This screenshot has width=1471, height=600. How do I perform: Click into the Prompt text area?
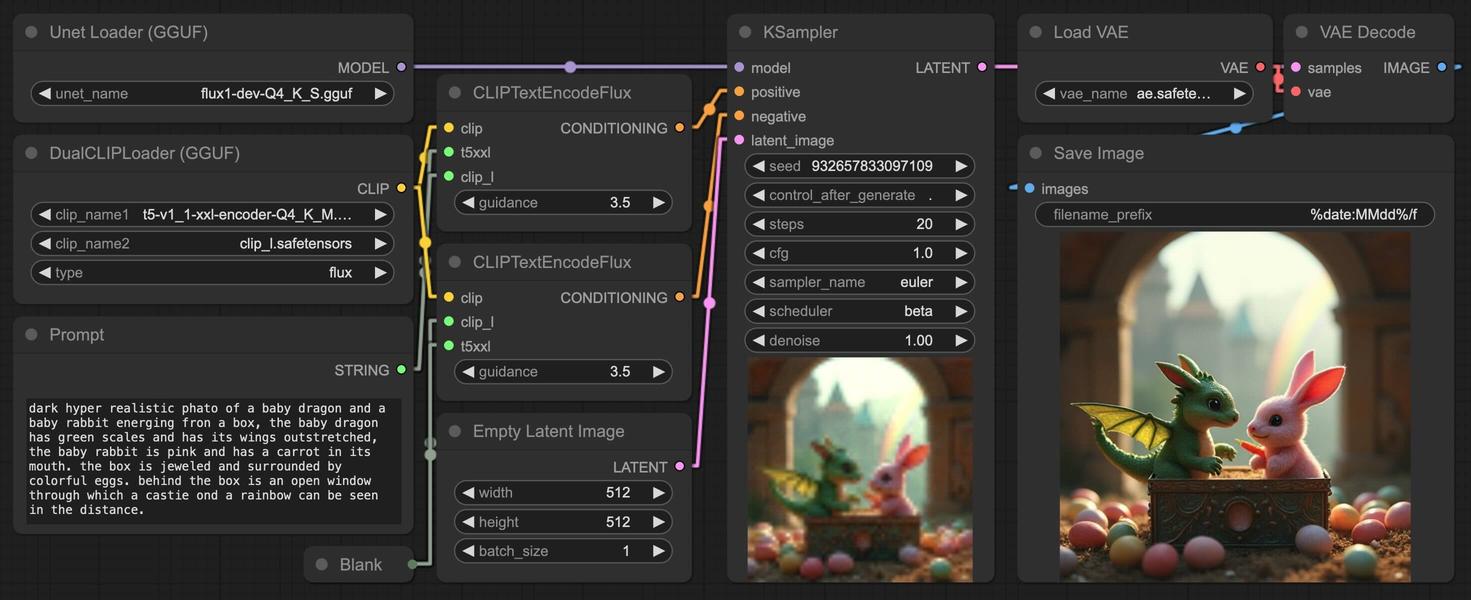point(213,461)
